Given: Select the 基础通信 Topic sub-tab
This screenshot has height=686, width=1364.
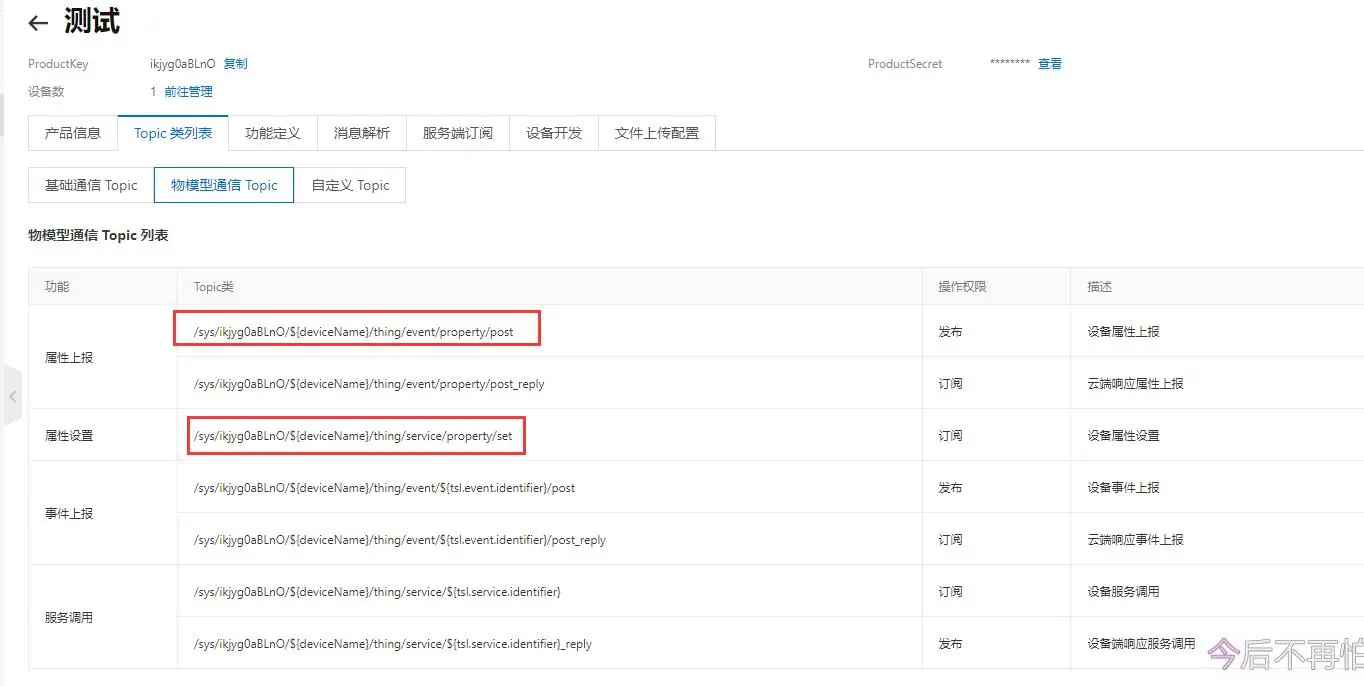Looking at the screenshot, I should pos(91,185).
